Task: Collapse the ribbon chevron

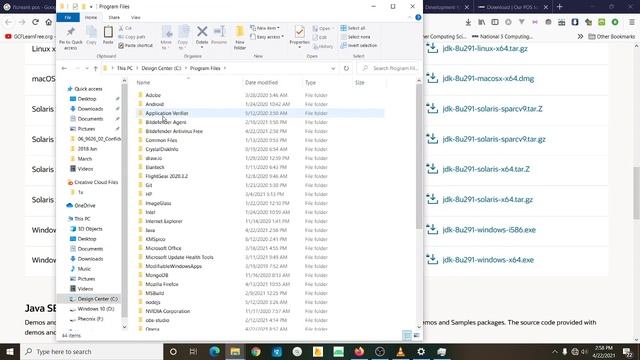Action: pos(409,18)
